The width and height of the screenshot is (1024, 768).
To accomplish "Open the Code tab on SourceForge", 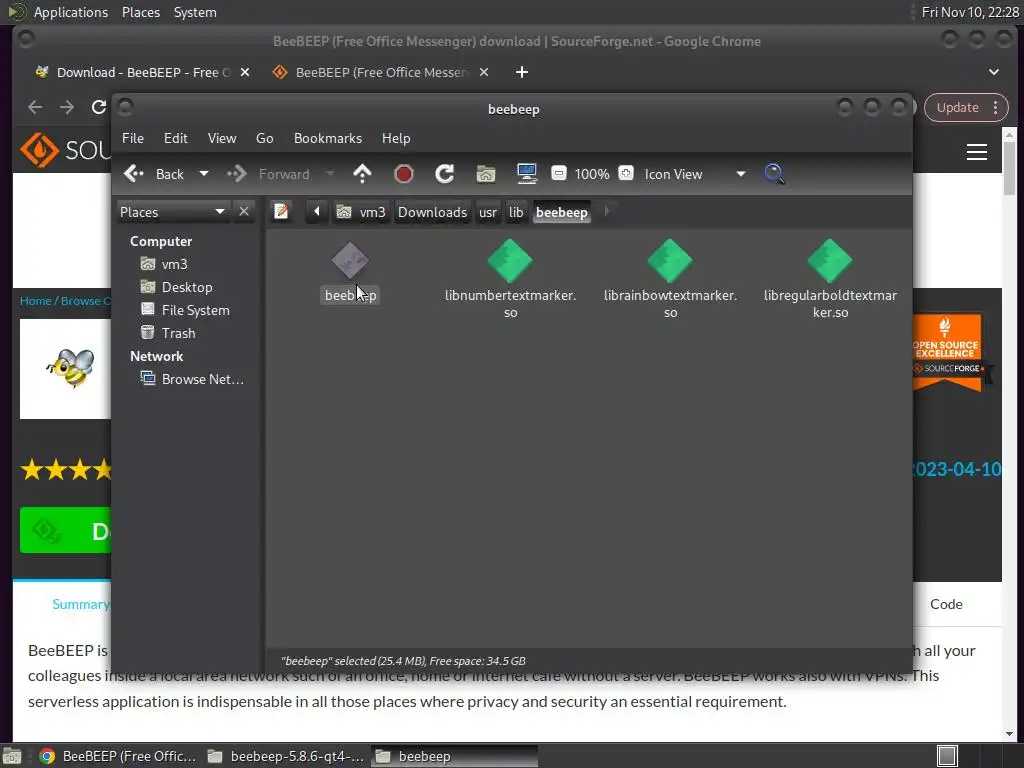I will tap(946, 605).
